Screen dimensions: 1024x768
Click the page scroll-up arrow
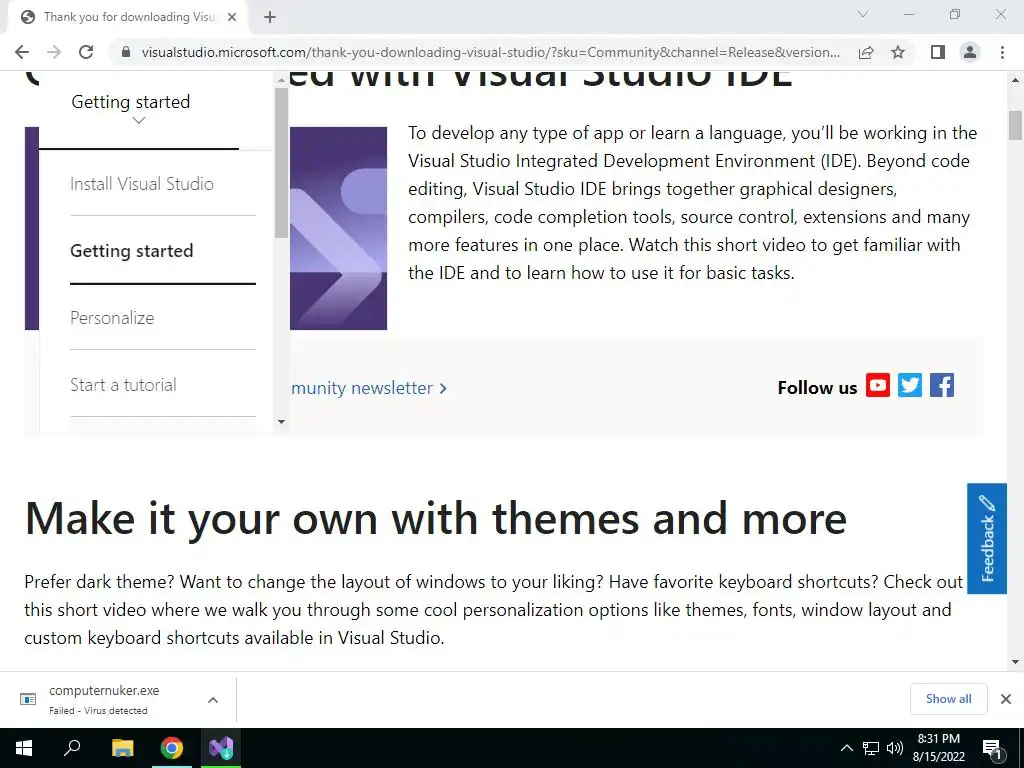click(1015, 80)
